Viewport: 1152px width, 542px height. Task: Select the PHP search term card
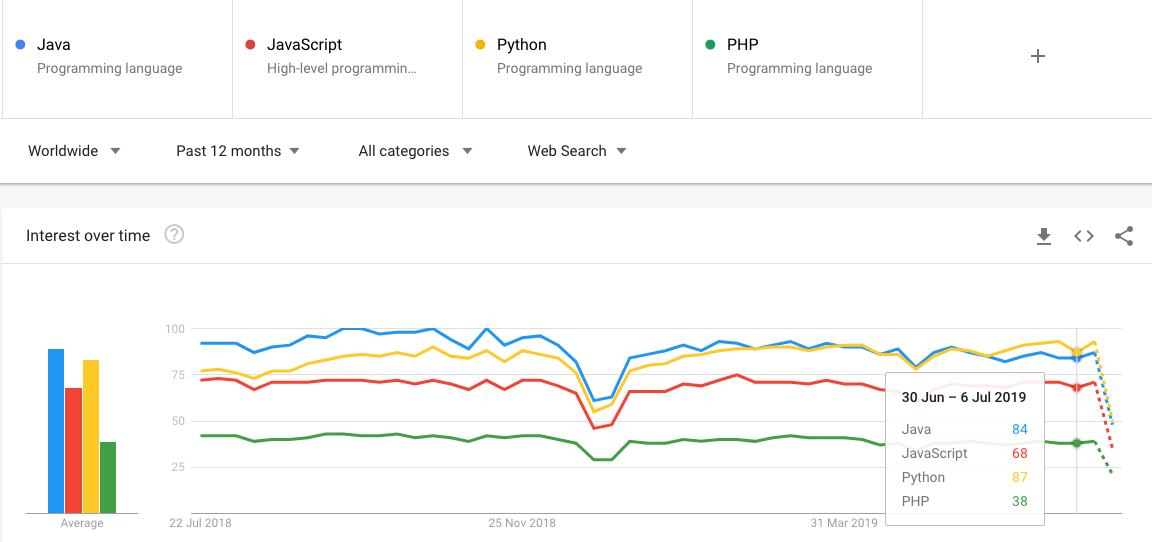tap(807, 57)
